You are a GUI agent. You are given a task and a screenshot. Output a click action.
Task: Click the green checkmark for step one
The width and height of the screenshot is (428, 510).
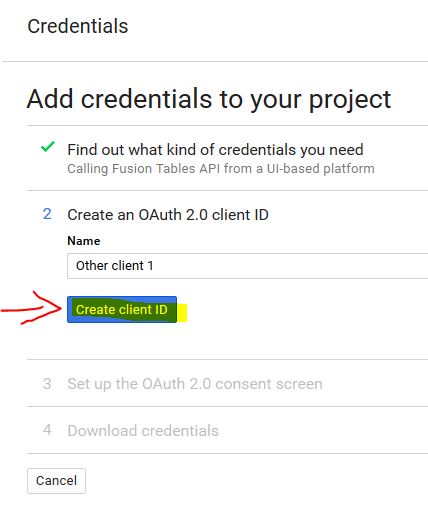(x=47, y=147)
